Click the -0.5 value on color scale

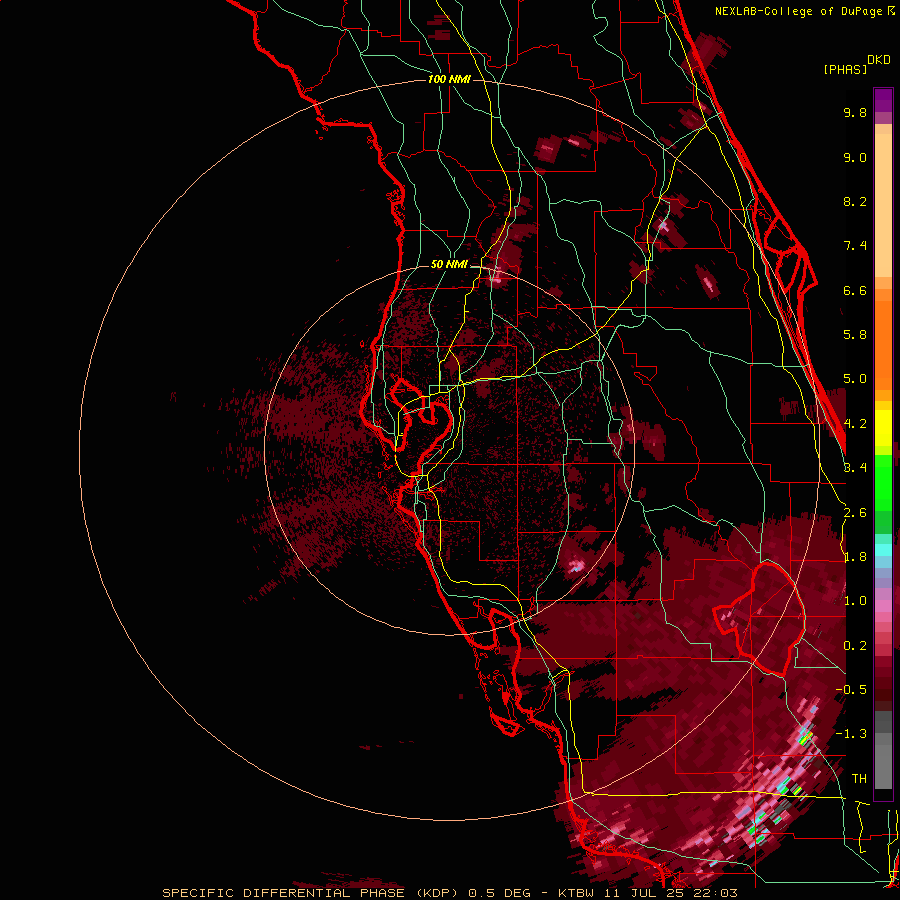point(851,690)
